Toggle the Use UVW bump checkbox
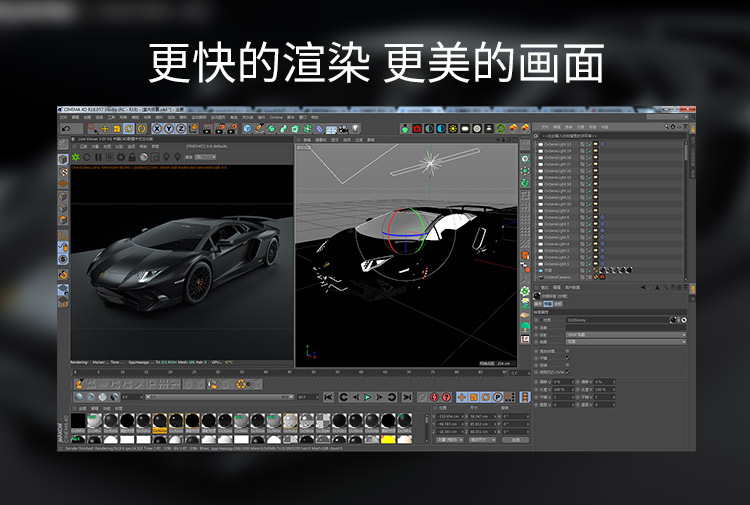This screenshot has height=505, width=750. pos(567,372)
